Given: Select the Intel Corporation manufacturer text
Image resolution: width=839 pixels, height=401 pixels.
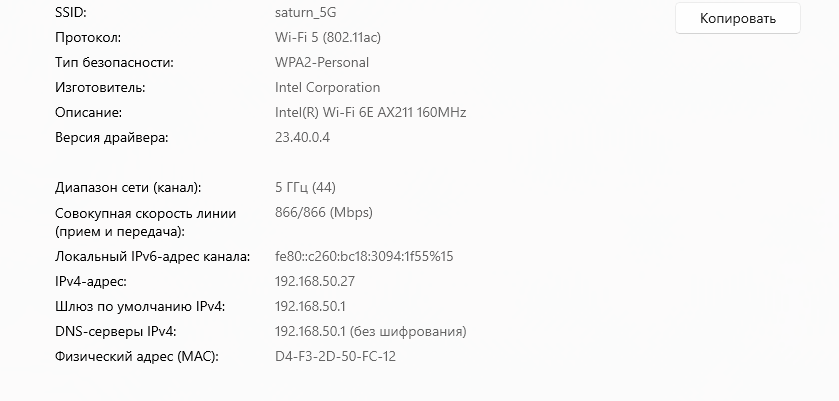Looking at the screenshot, I should pos(327,87).
